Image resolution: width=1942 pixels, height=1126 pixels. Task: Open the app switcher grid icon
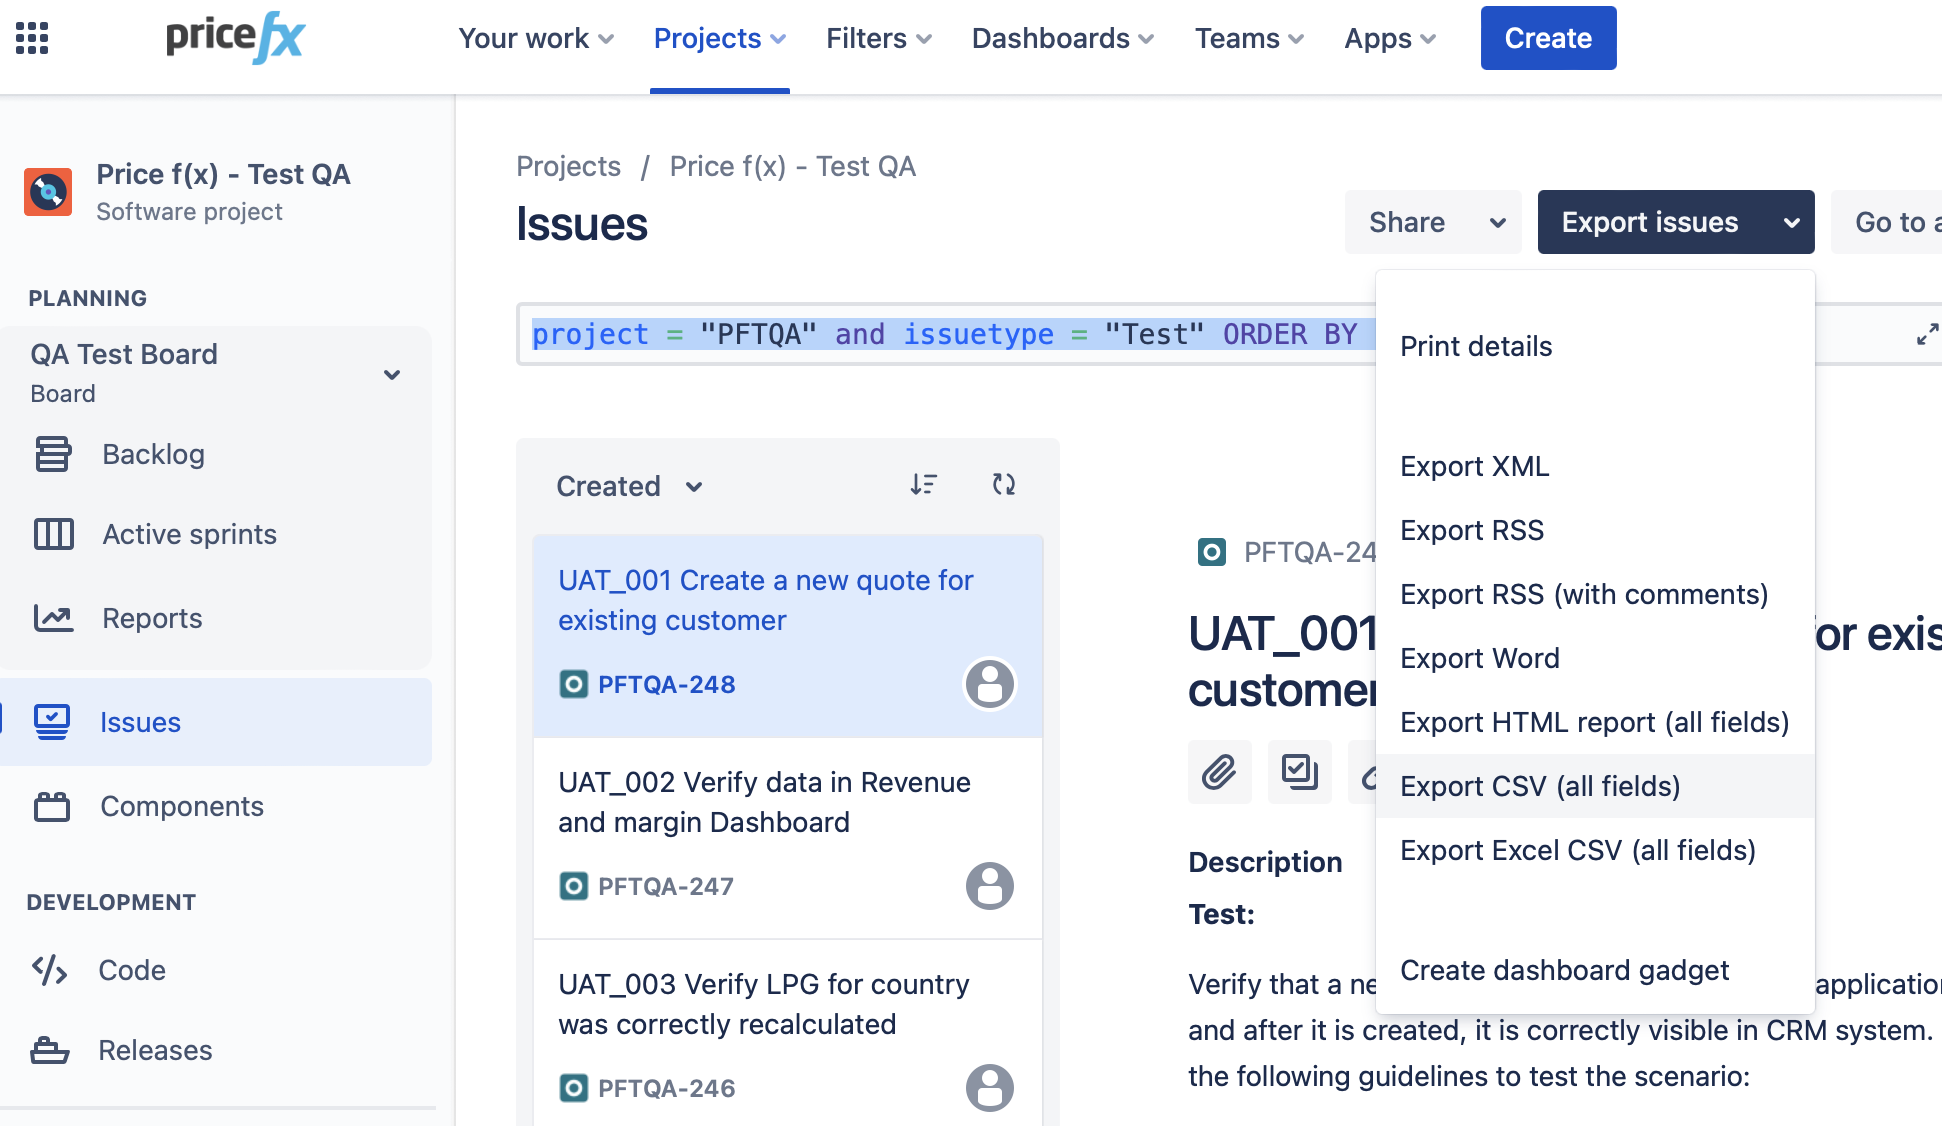[32, 38]
